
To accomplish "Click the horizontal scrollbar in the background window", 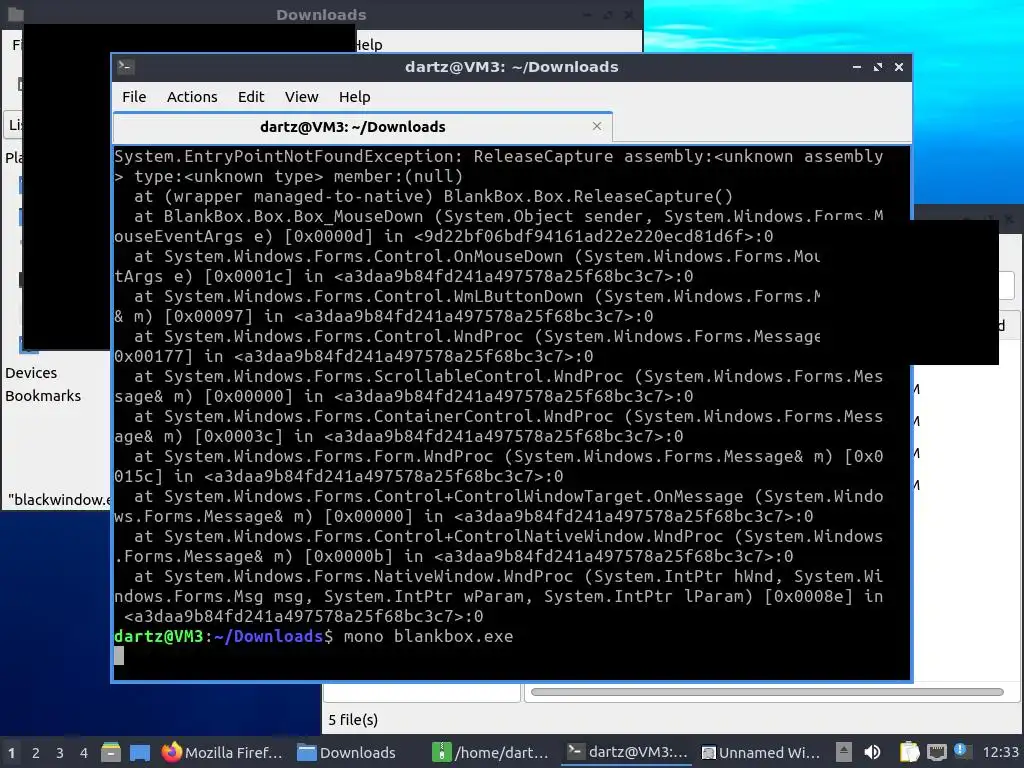I will click(767, 692).
